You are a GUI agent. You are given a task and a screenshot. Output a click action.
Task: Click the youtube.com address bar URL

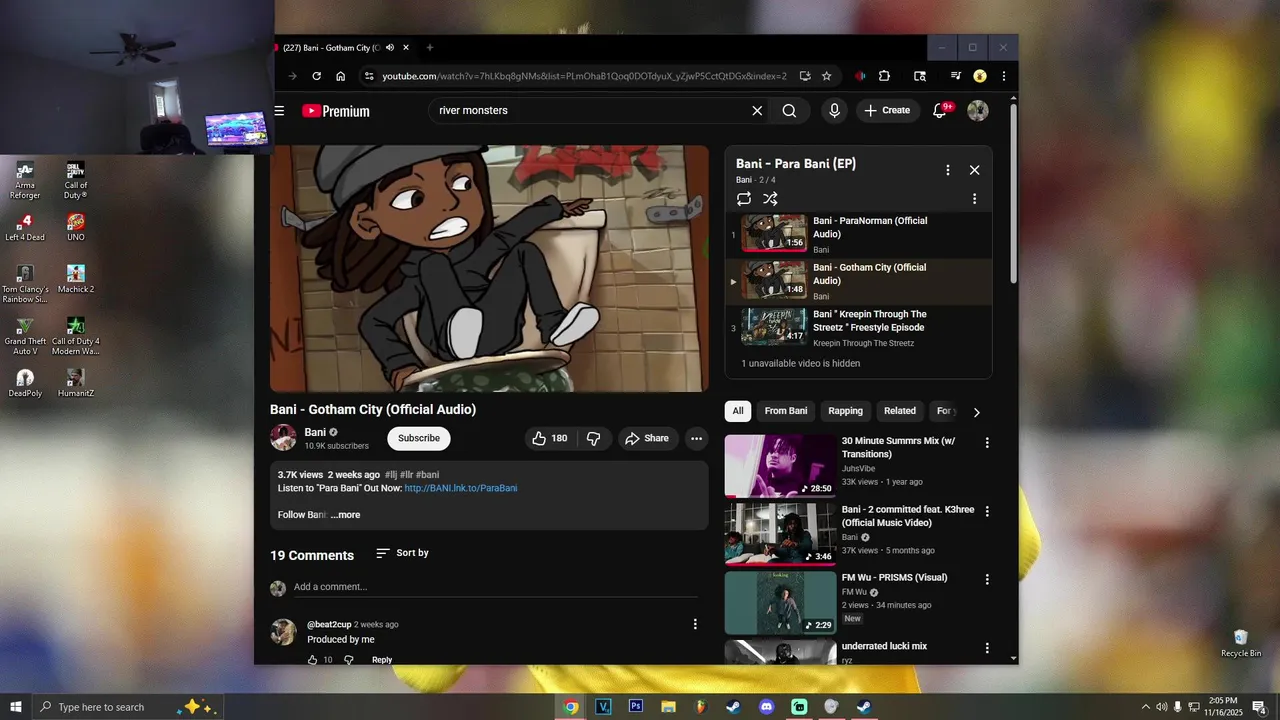tap(584, 76)
